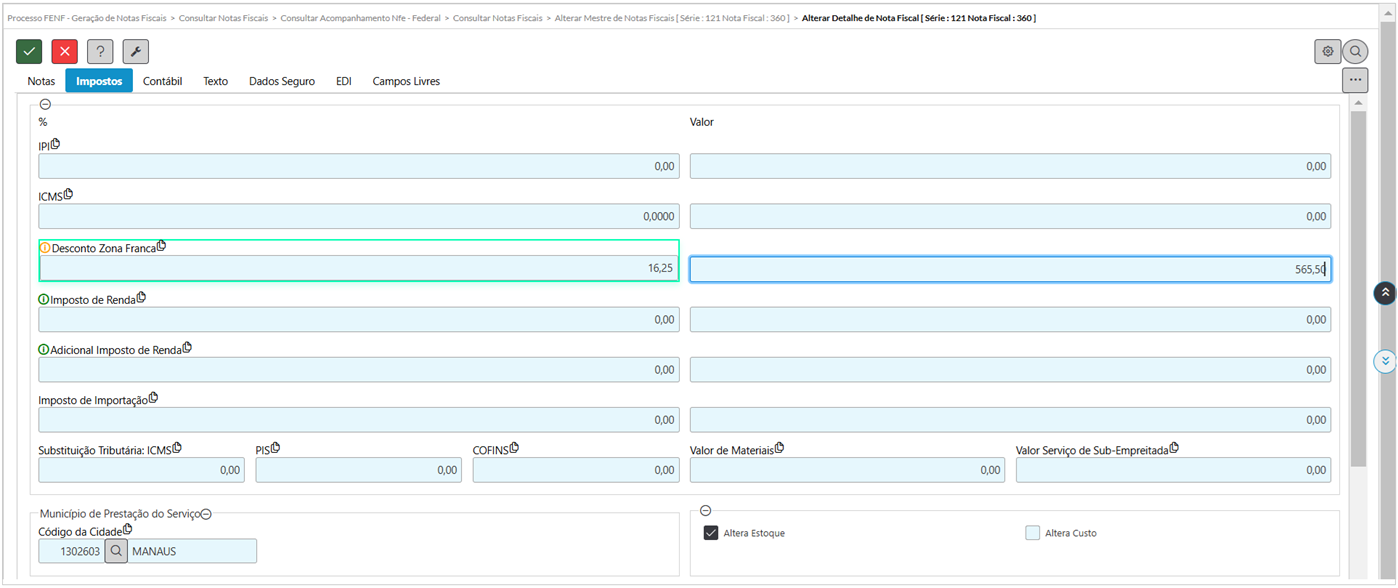Click the Imposto de Renda percent field
Viewport: 1398px width, 588px height.
(x=359, y=319)
